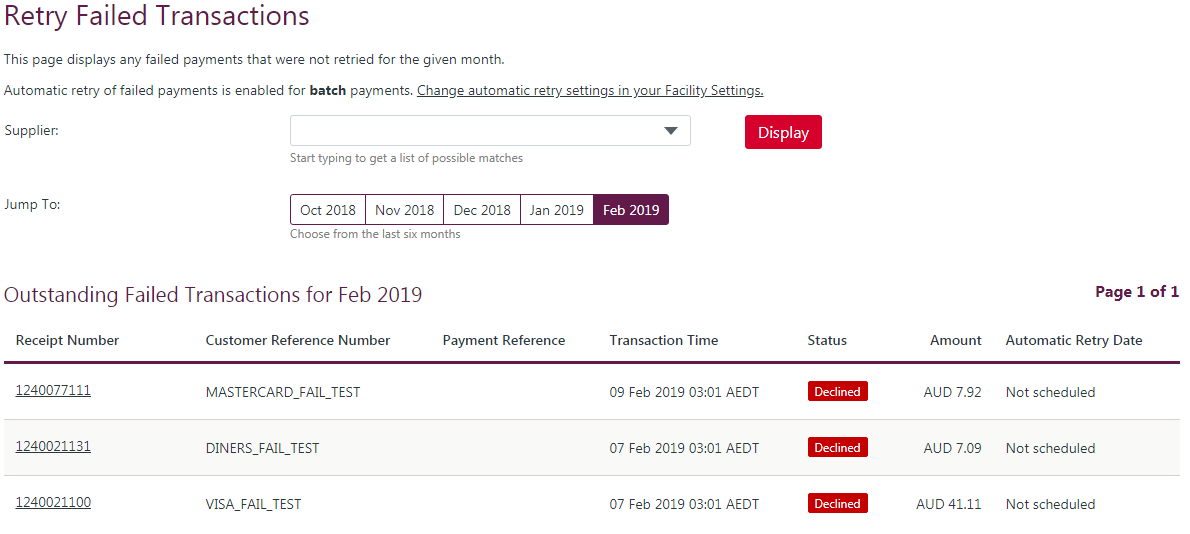Viewport: 1190px width, 534px height.
Task: Open the Supplier dropdown arrow
Action: coord(671,131)
